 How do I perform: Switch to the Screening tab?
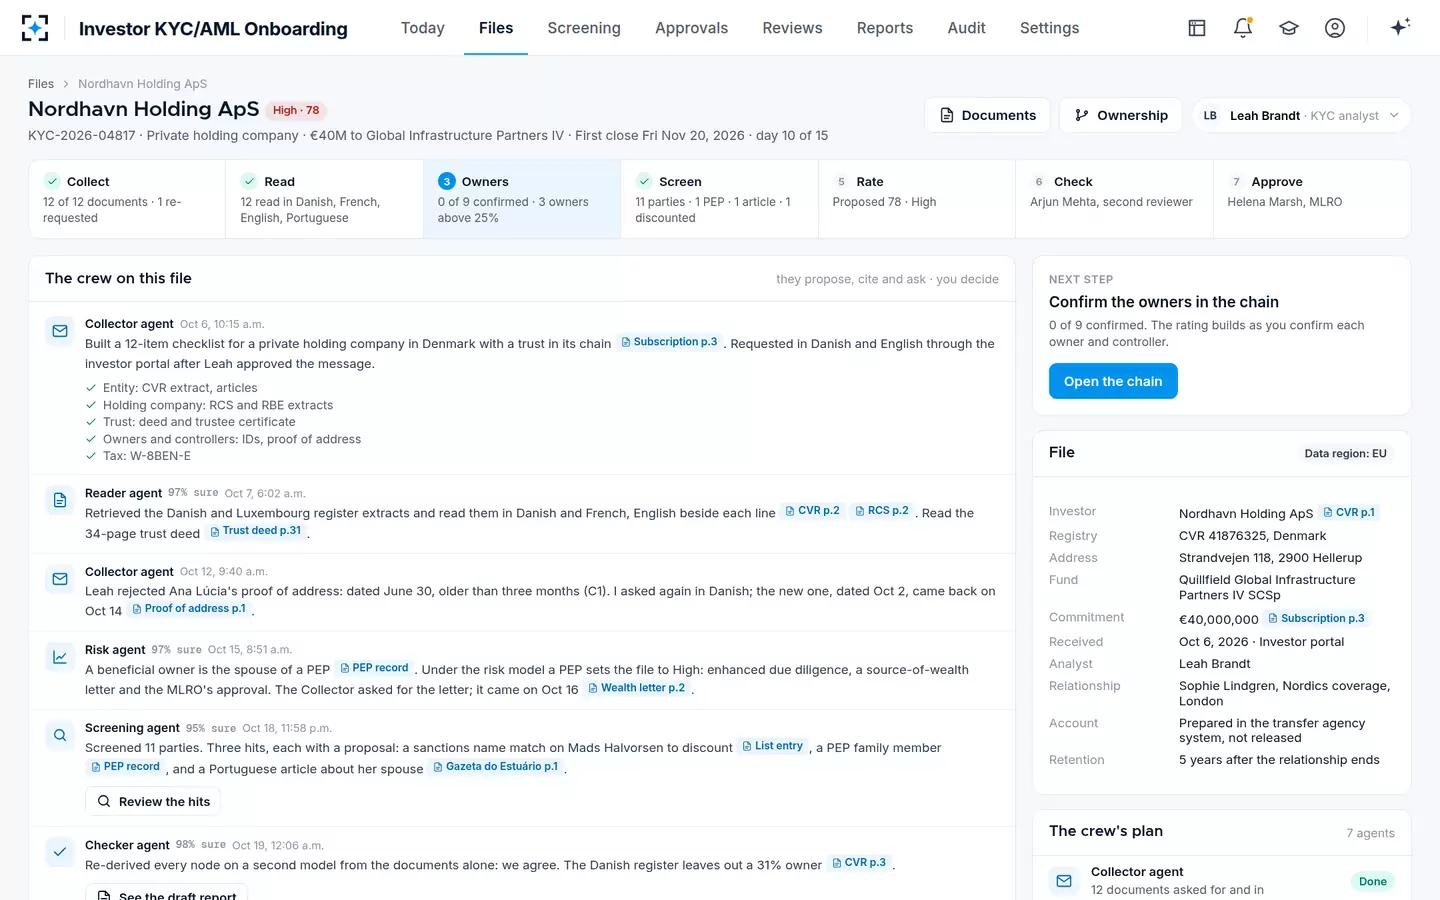point(584,28)
